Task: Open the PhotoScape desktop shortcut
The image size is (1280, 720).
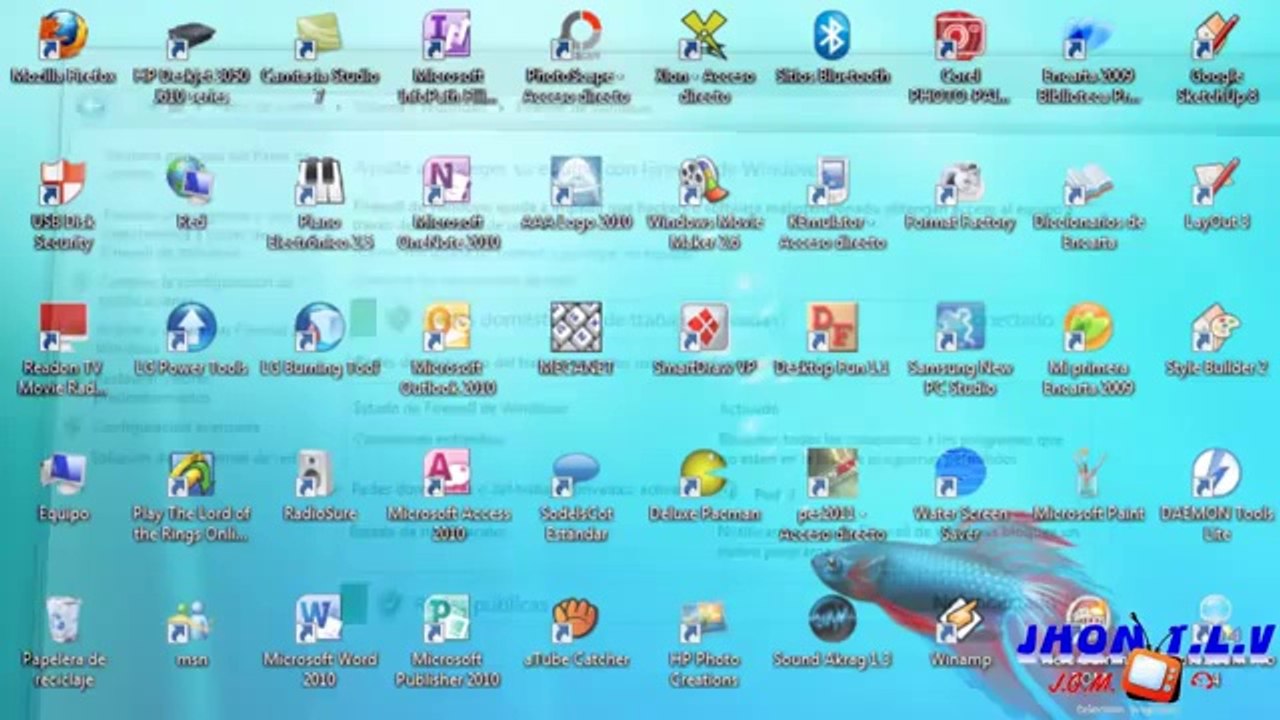Action: click(x=576, y=35)
